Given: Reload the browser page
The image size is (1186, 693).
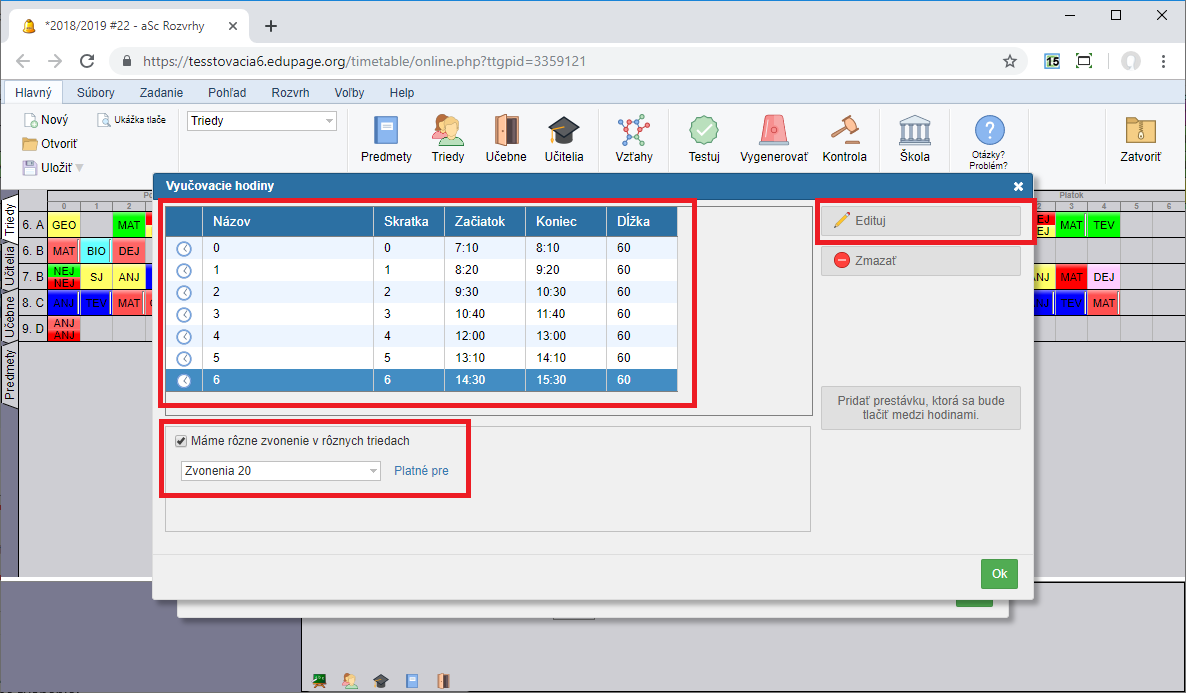Looking at the screenshot, I should [x=87, y=61].
